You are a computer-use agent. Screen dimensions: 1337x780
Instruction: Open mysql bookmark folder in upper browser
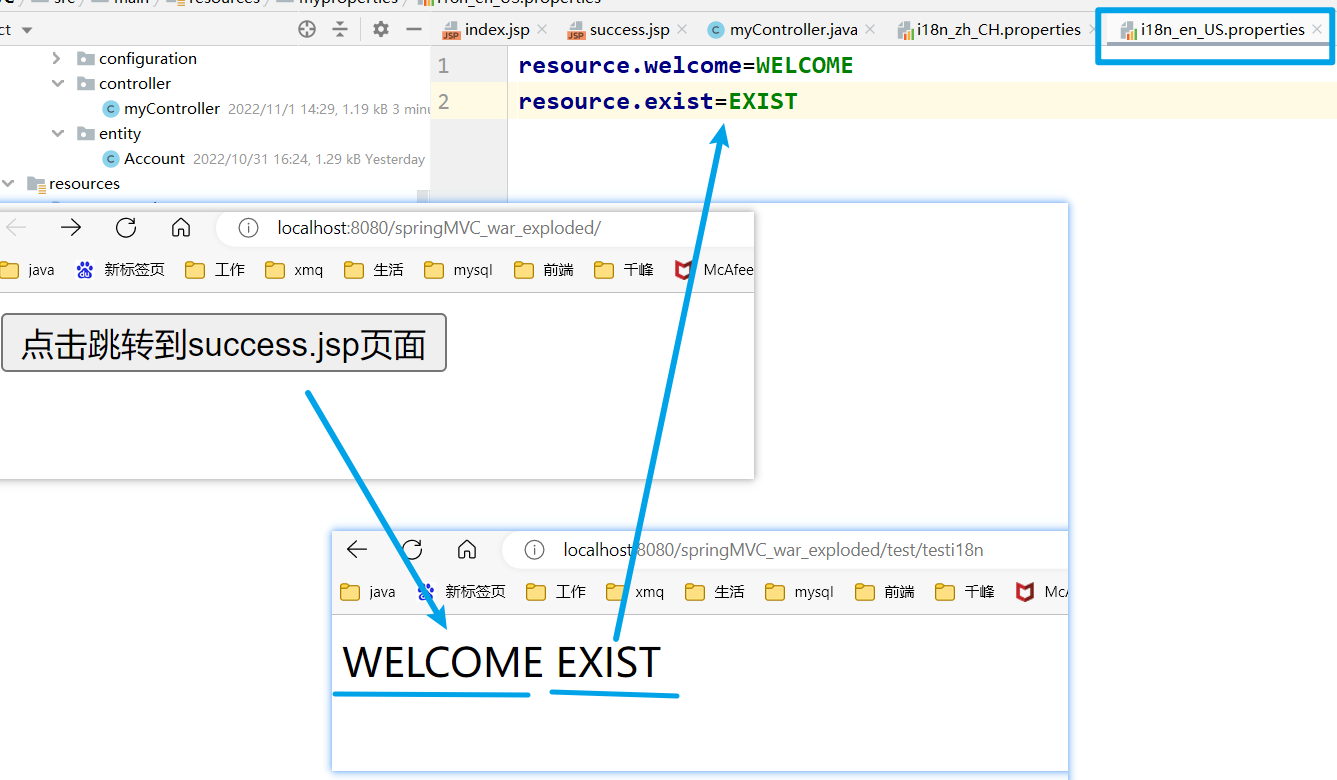point(459,270)
